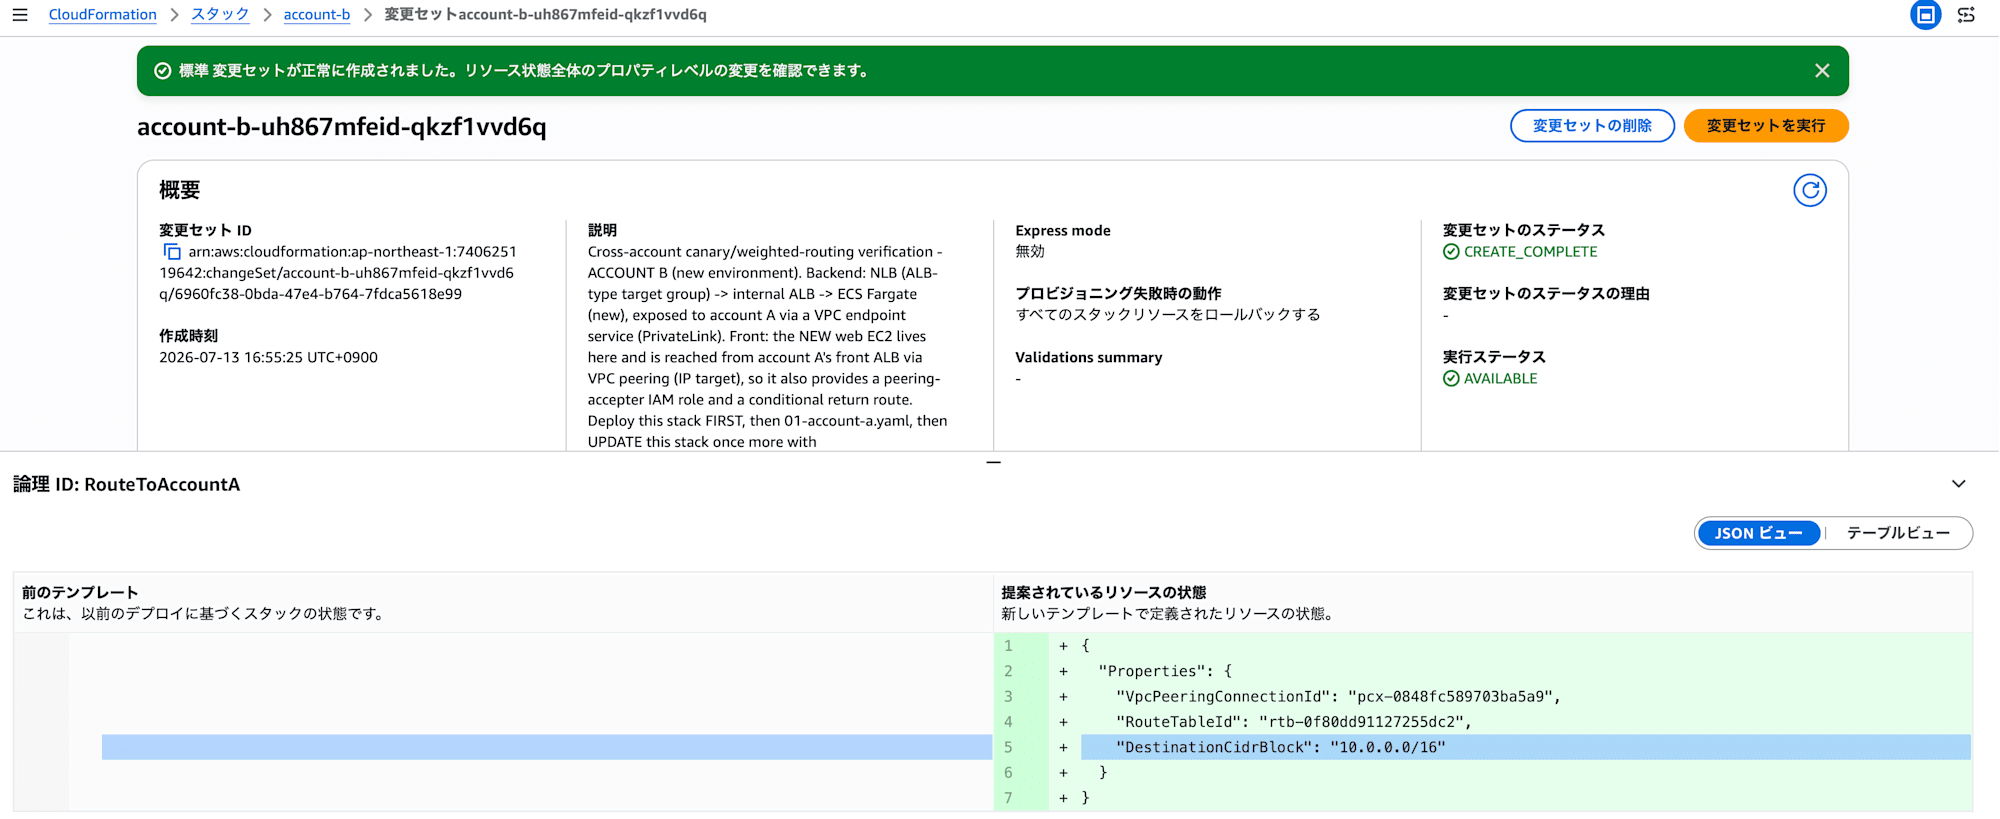Viewport: 2000px width, 819px height.
Task: Click the CREATE_COMPLETE status check icon
Action: coord(1451,252)
